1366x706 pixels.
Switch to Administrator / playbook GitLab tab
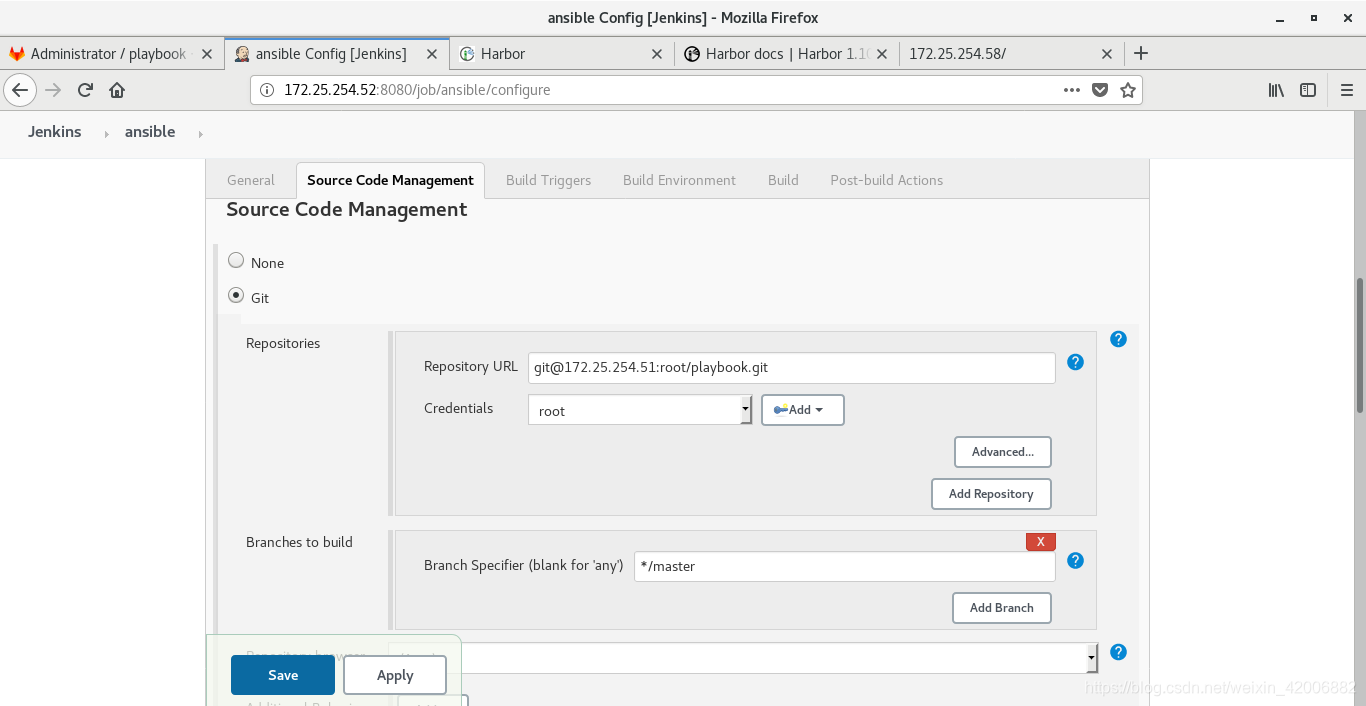click(x=108, y=54)
